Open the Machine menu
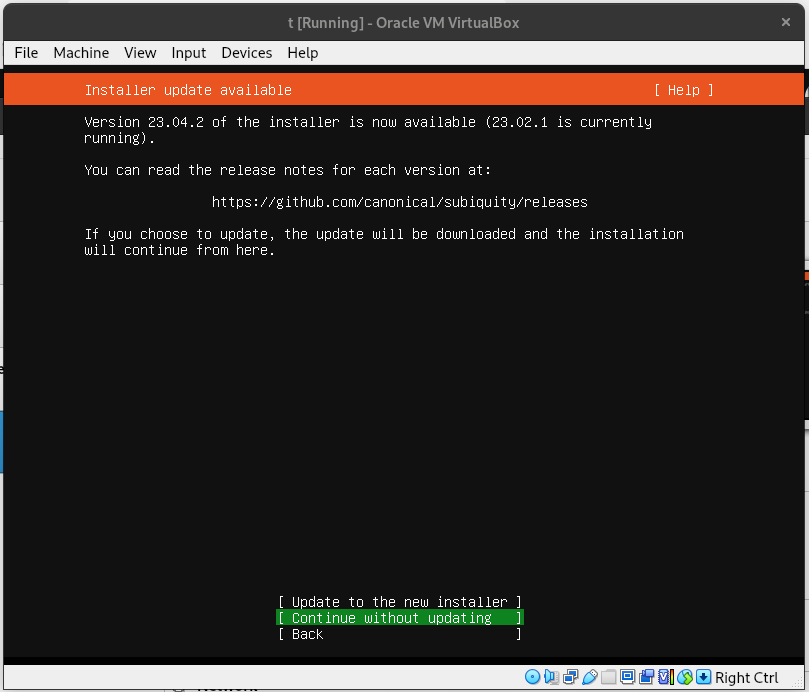 80,53
